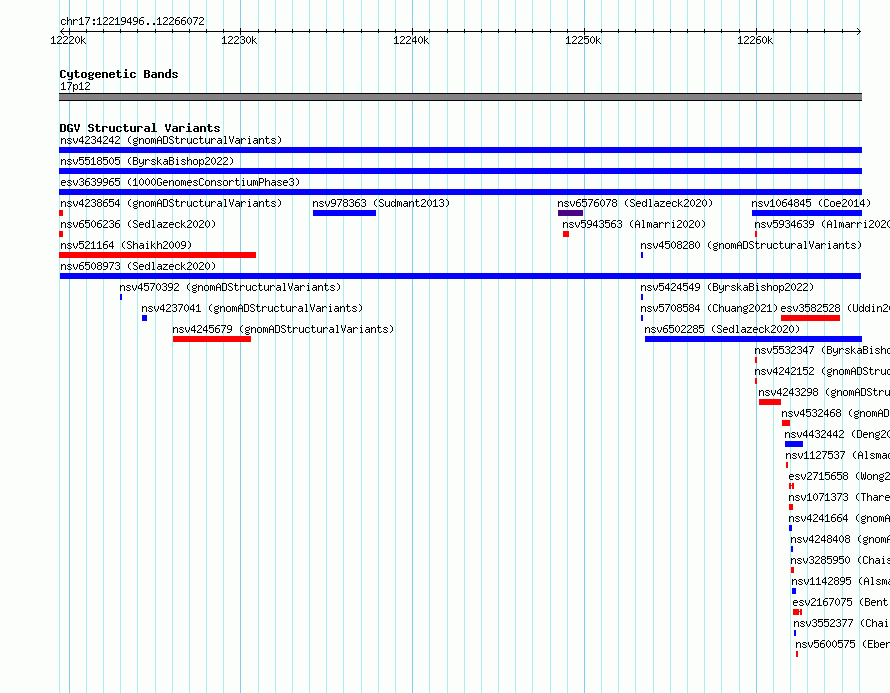The image size is (890, 693).
Task: Open the nsv5532347 variant label
Action: (x=822, y=350)
